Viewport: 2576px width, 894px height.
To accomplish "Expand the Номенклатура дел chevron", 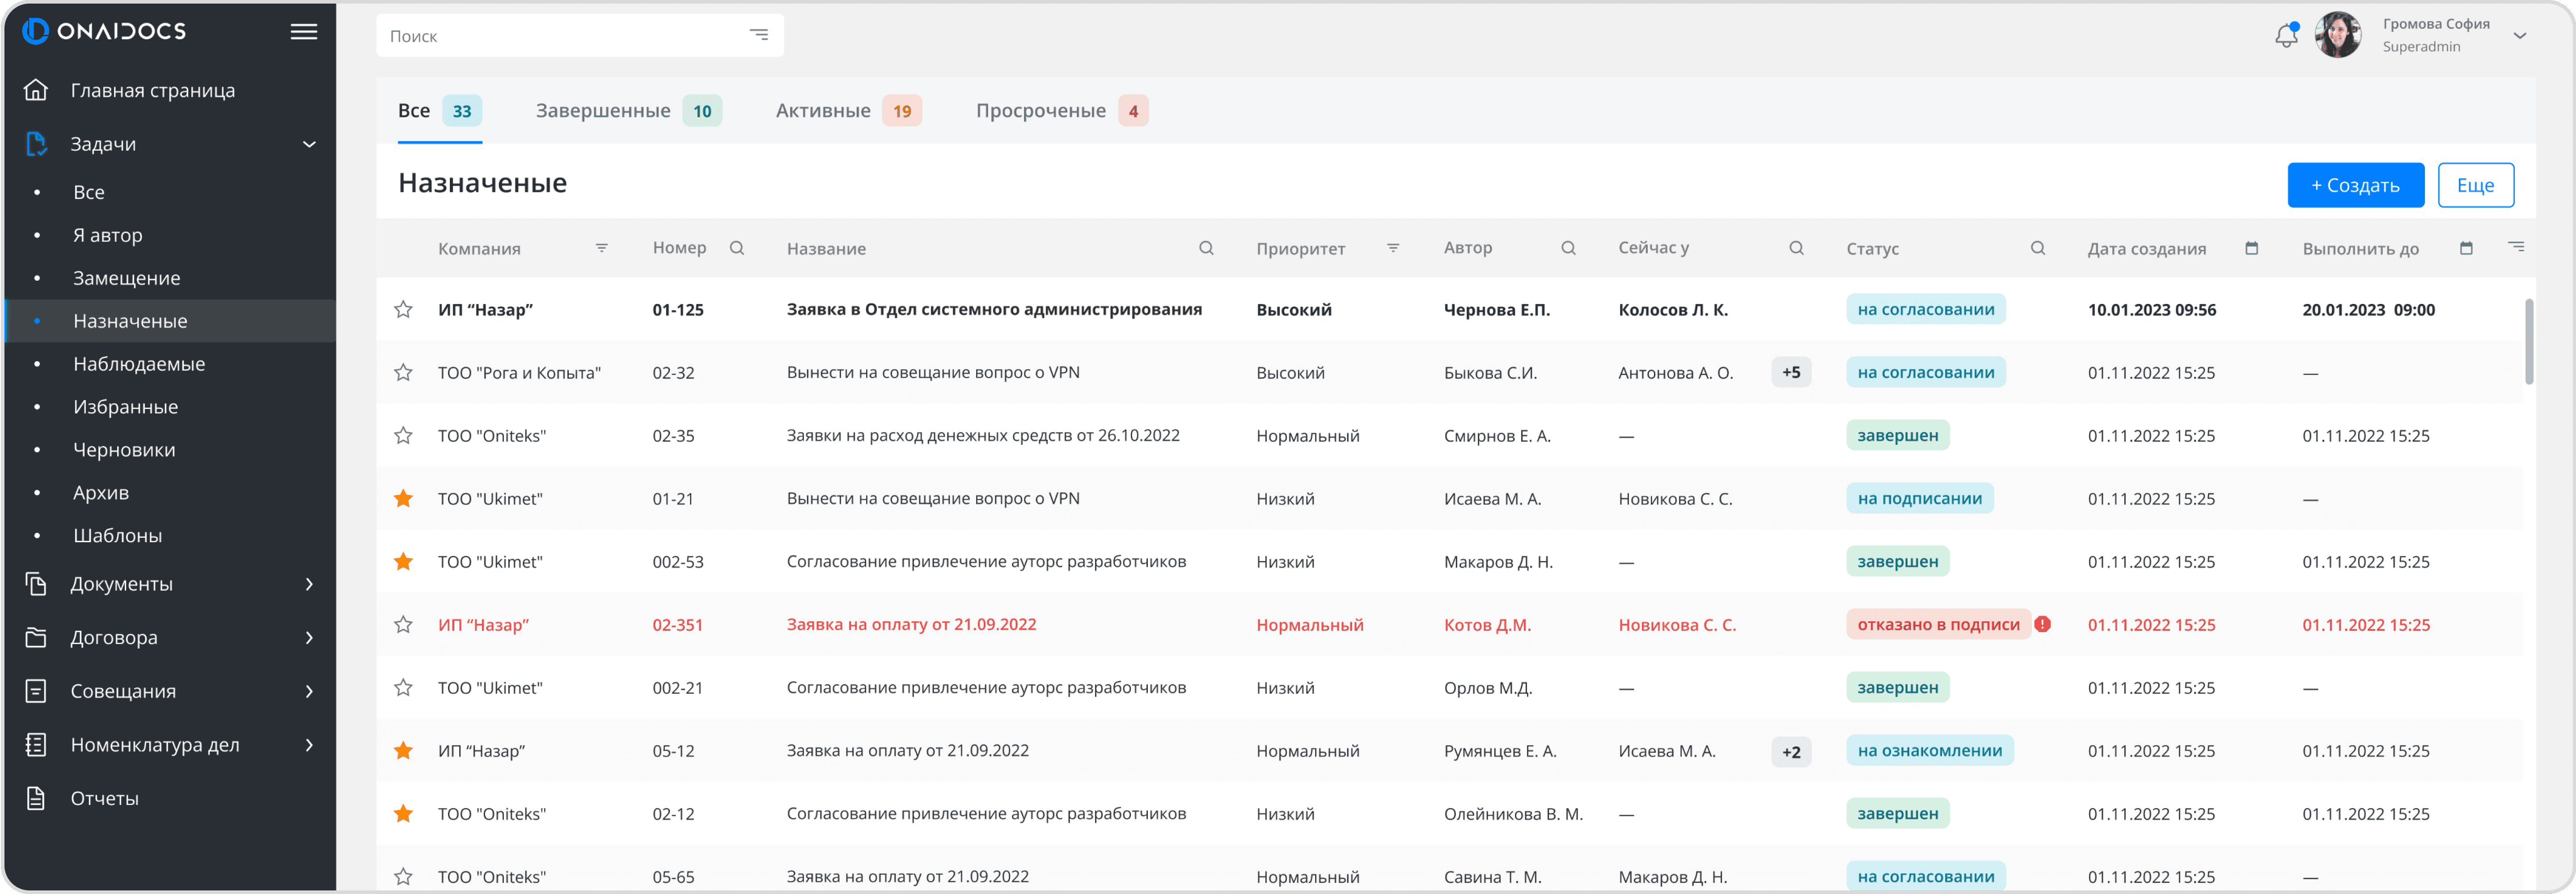I will (309, 745).
